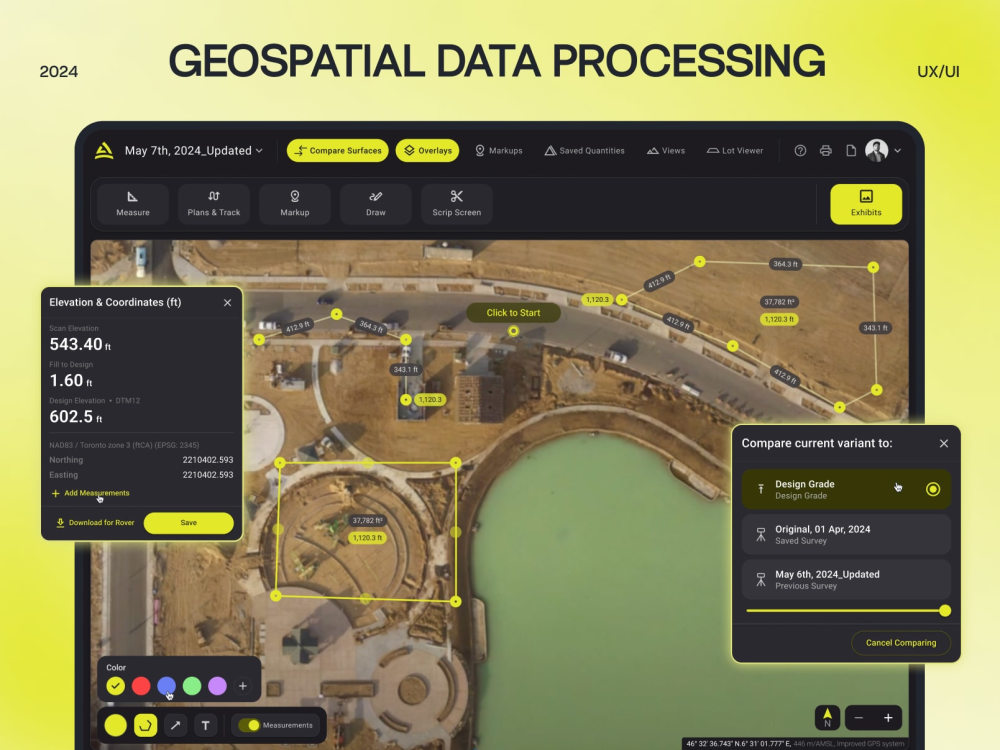Select the arrow annotation tool
Image resolution: width=1000 pixels, height=750 pixels.
[x=175, y=725]
